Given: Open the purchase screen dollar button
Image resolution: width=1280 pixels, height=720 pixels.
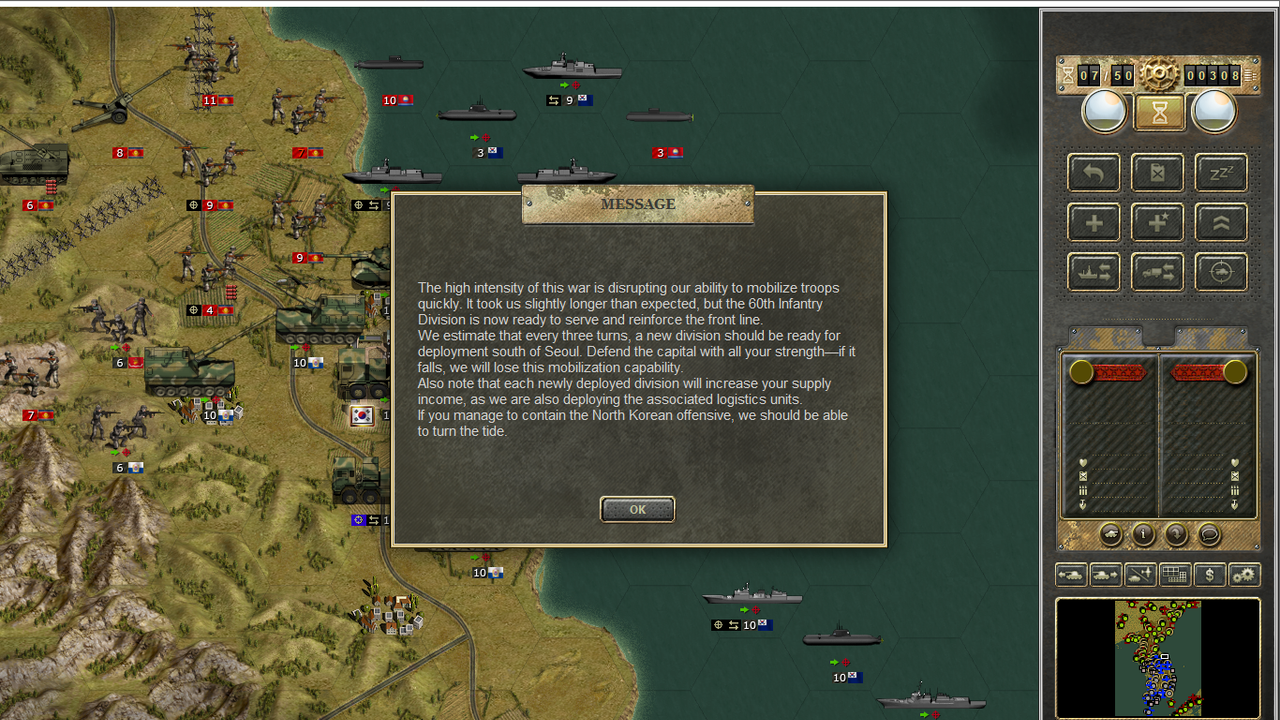Looking at the screenshot, I should pyautogui.click(x=1209, y=575).
